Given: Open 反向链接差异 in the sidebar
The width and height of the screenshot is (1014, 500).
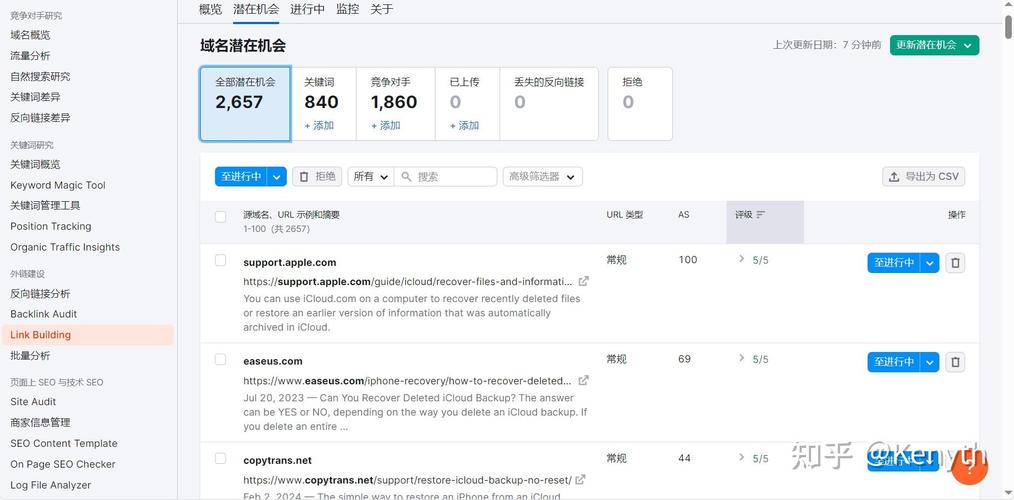Looking at the screenshot, I should tap(40, 118).
